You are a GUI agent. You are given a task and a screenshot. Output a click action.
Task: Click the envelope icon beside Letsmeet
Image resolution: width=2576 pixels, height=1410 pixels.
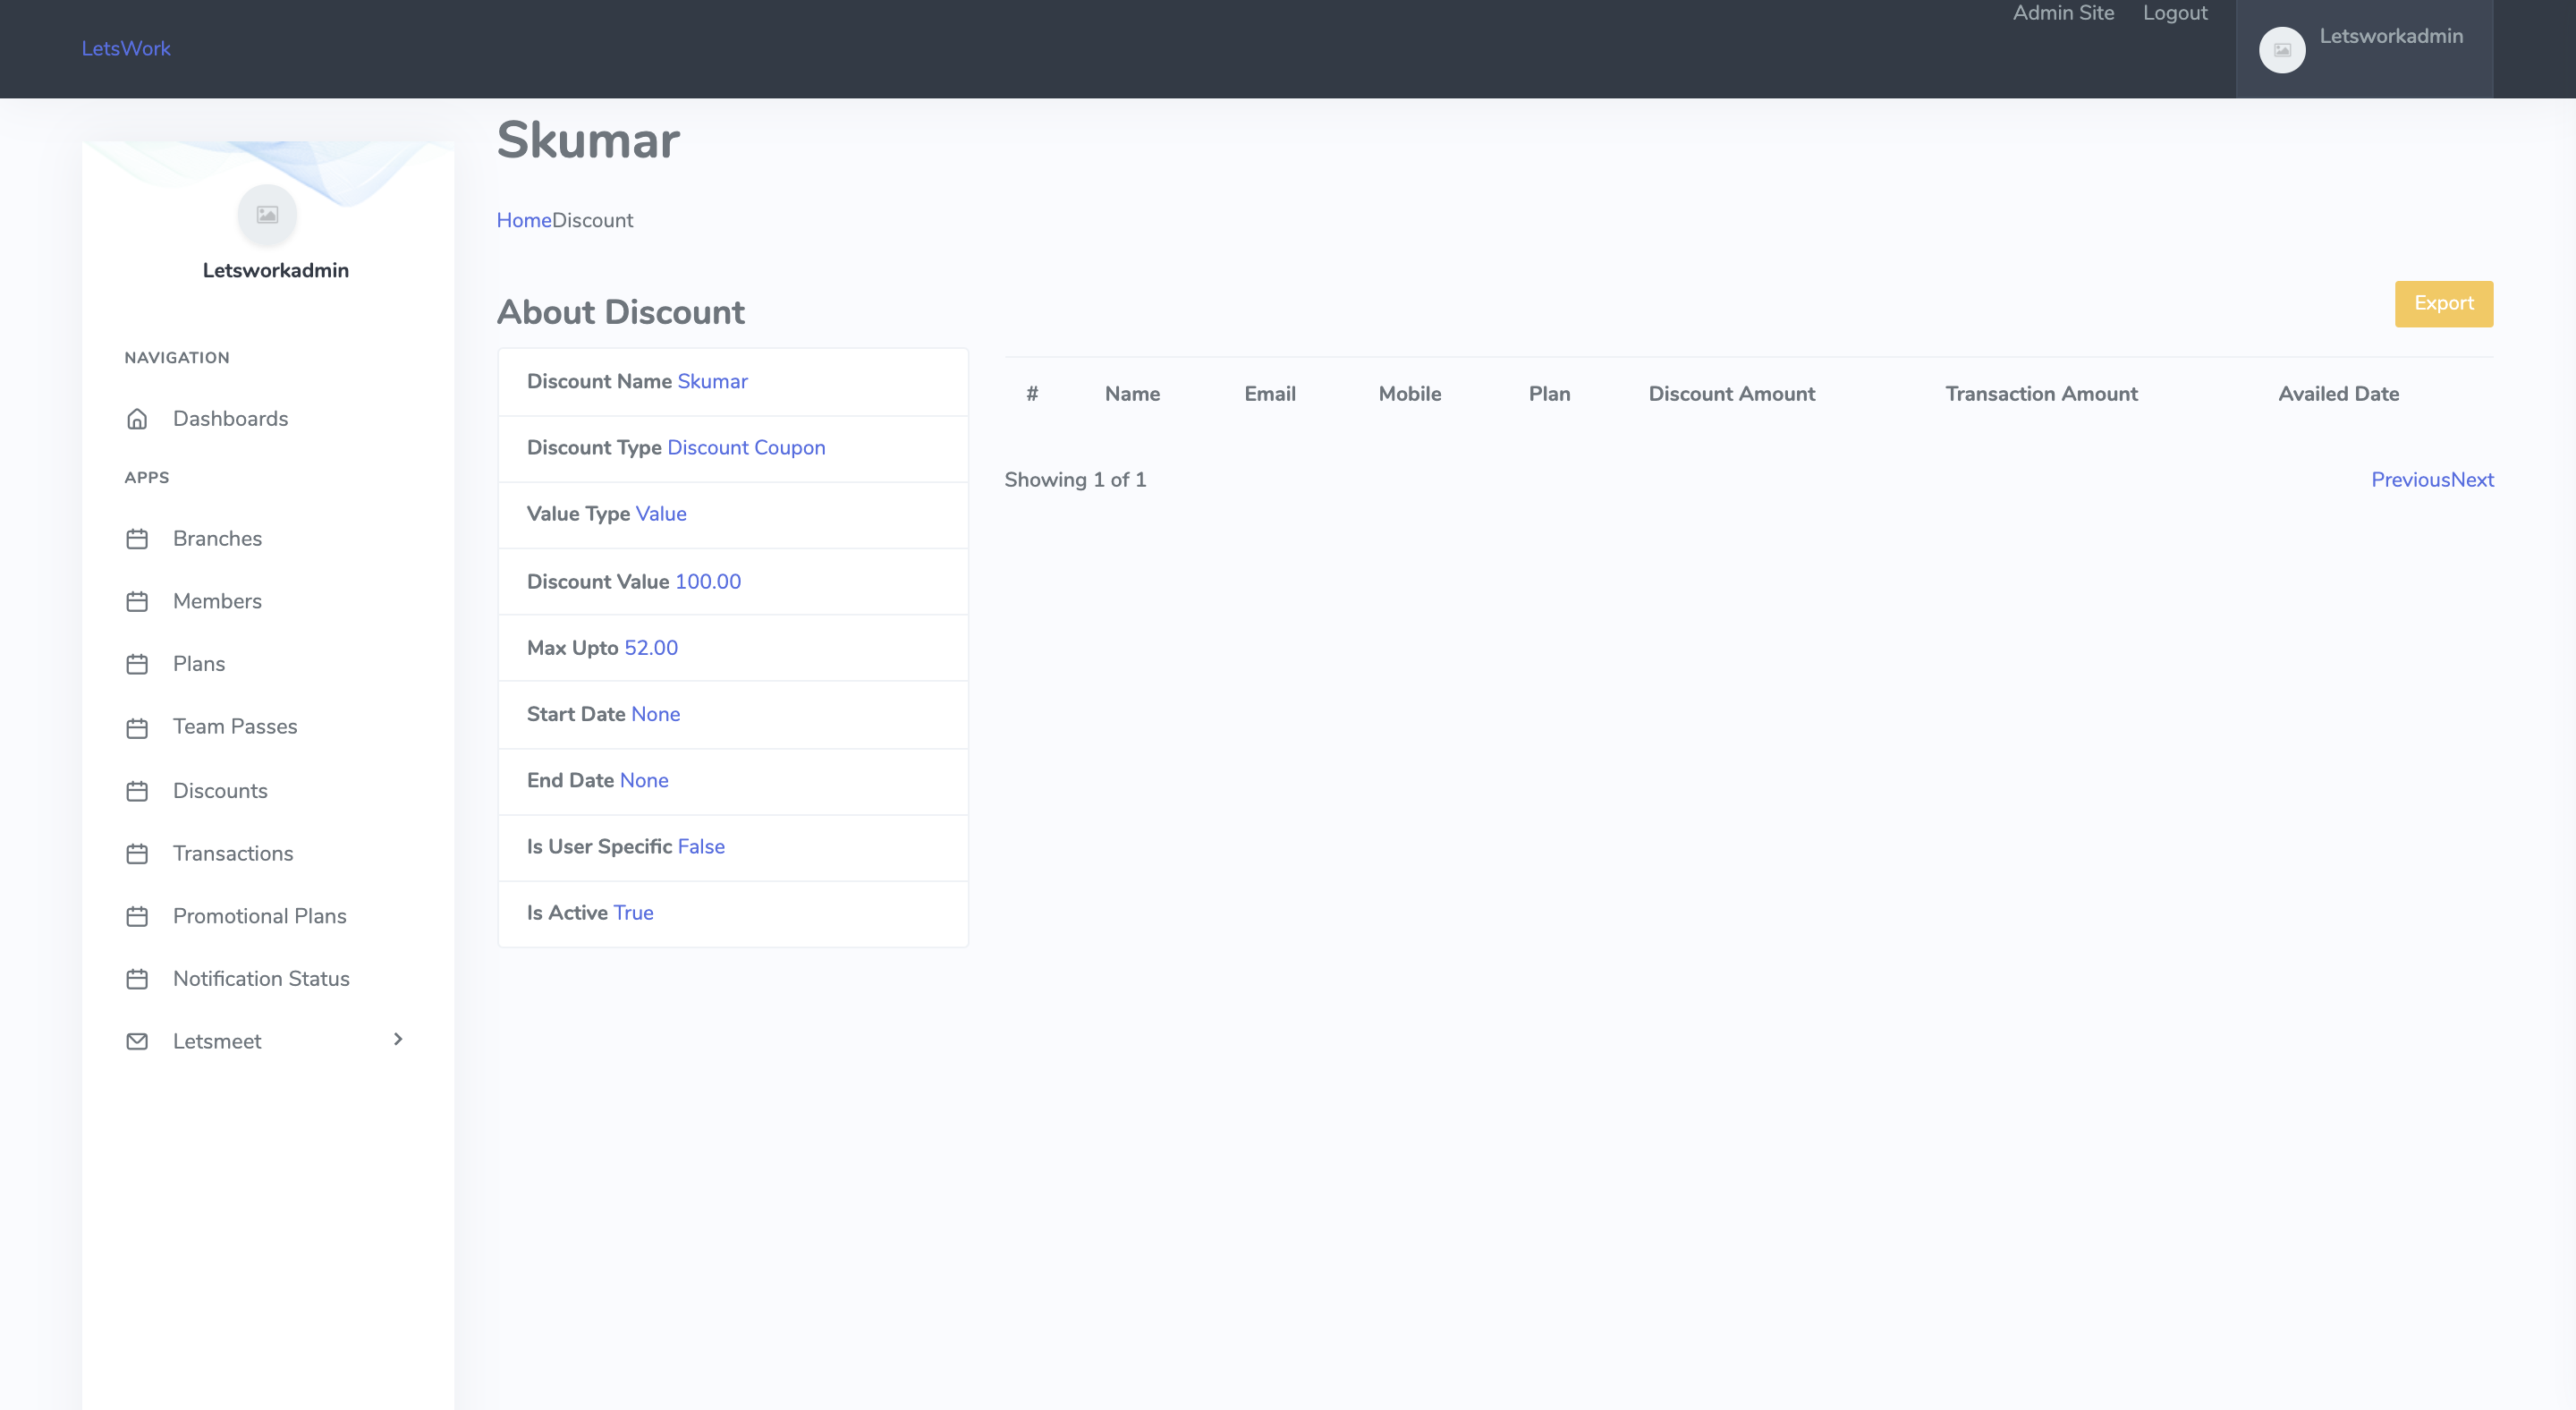click(x=137, y=1041)
